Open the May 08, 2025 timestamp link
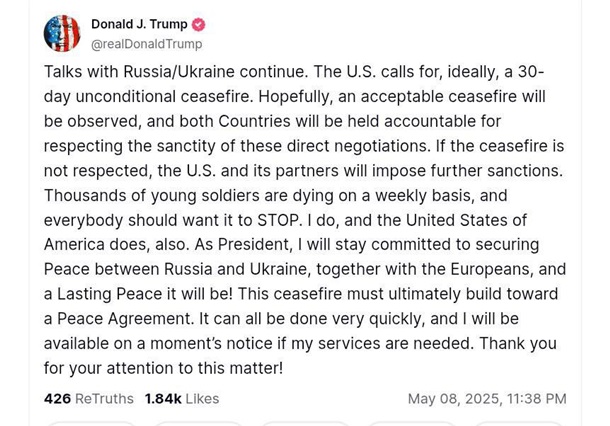610x426 pixels. click(x=486, y=398)
